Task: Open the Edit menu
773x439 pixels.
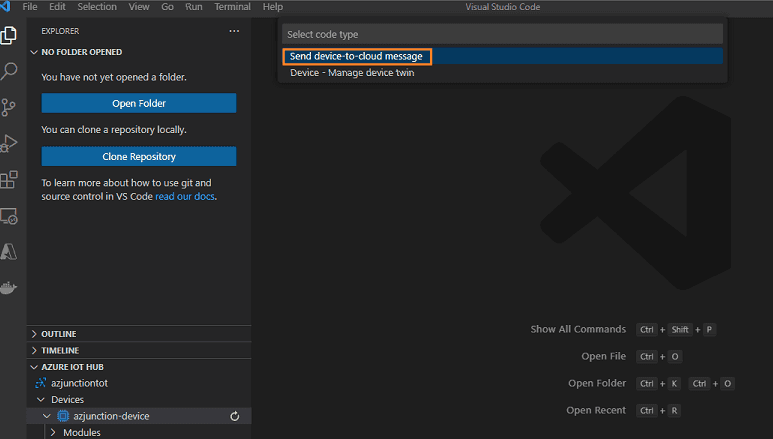Action: [x=57, y=7]
